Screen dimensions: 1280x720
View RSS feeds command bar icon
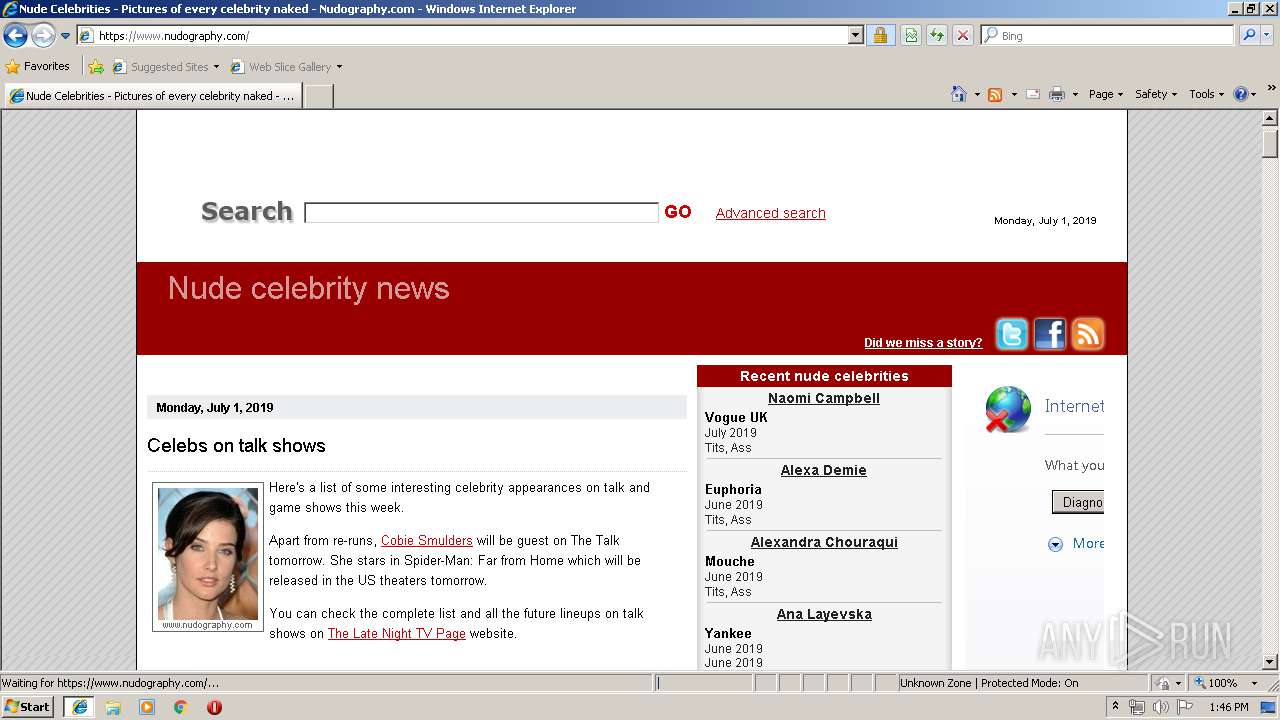coord(995,94)
